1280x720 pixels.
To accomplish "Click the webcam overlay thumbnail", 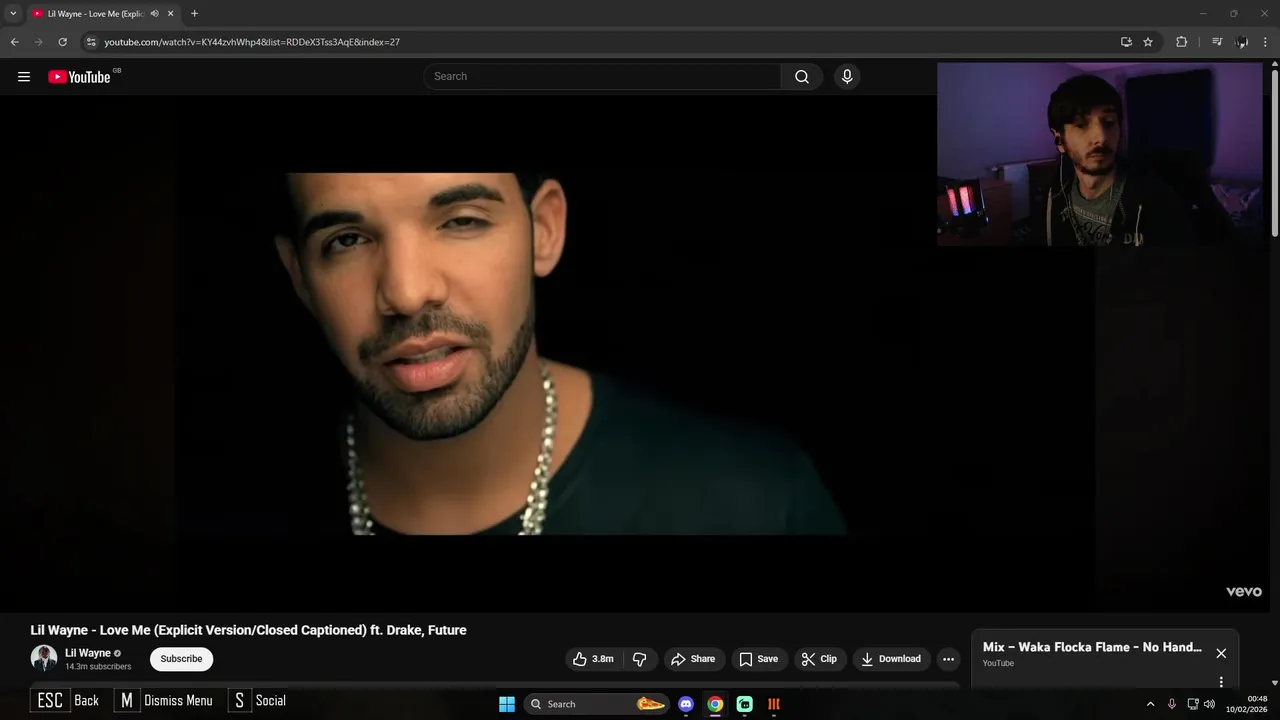I will (x=1100, y=154).
